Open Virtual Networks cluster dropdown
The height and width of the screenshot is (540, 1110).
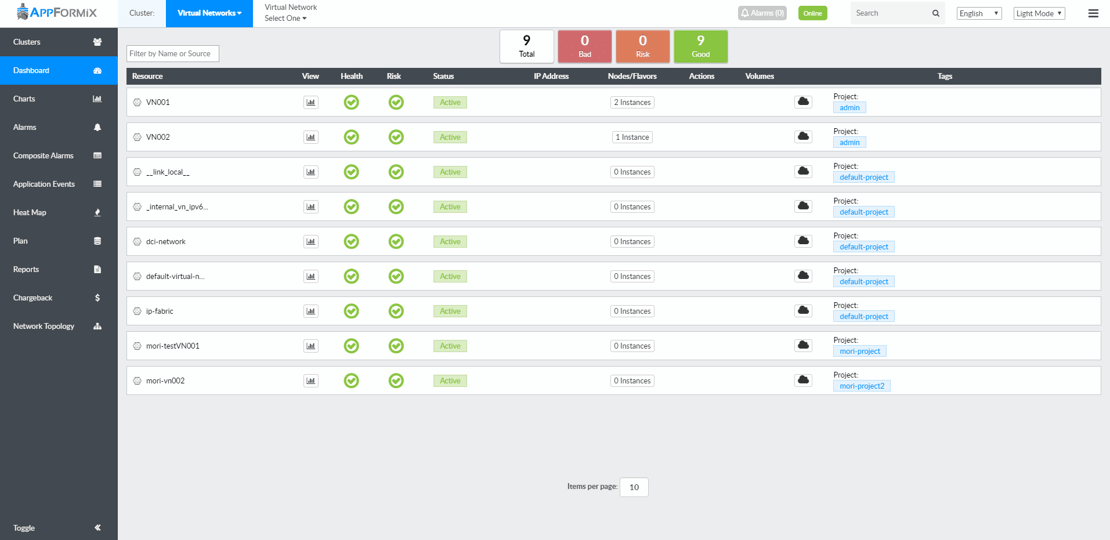[x=209, y=13]
